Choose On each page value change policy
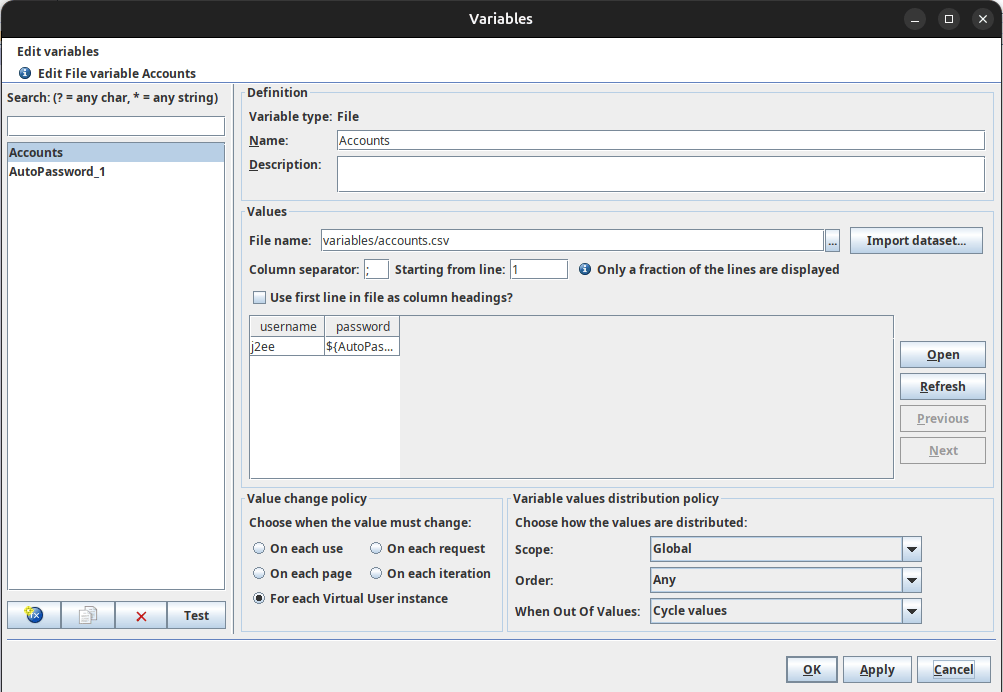 (259, 573)
